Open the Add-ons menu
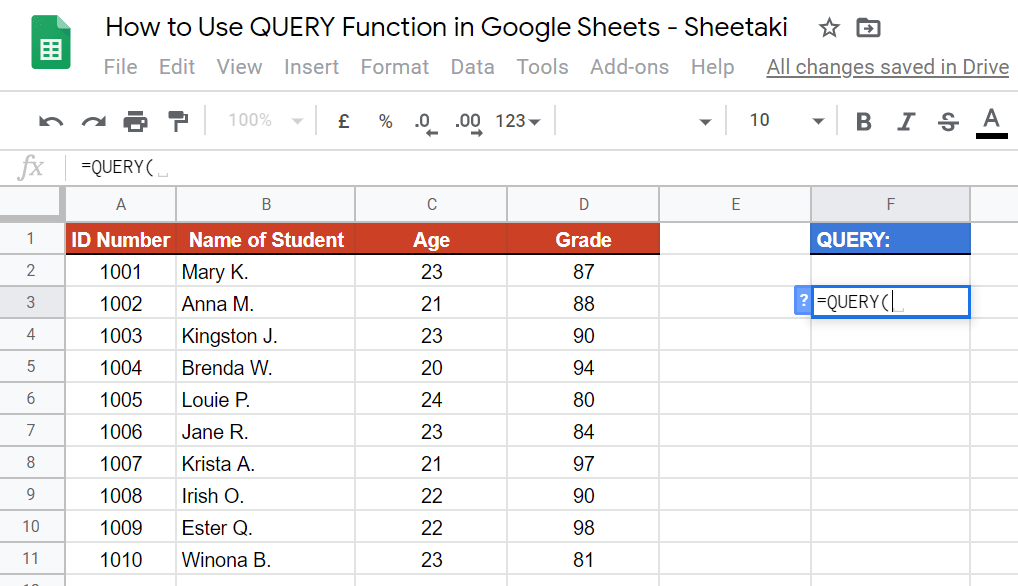1018x586 pixels. [x=629, y=67]
